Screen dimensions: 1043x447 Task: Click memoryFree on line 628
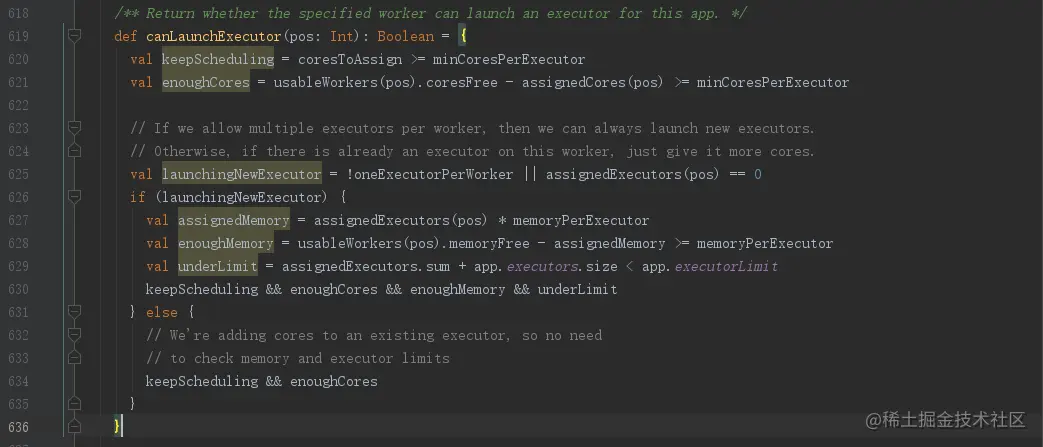(x=489, y=243)
